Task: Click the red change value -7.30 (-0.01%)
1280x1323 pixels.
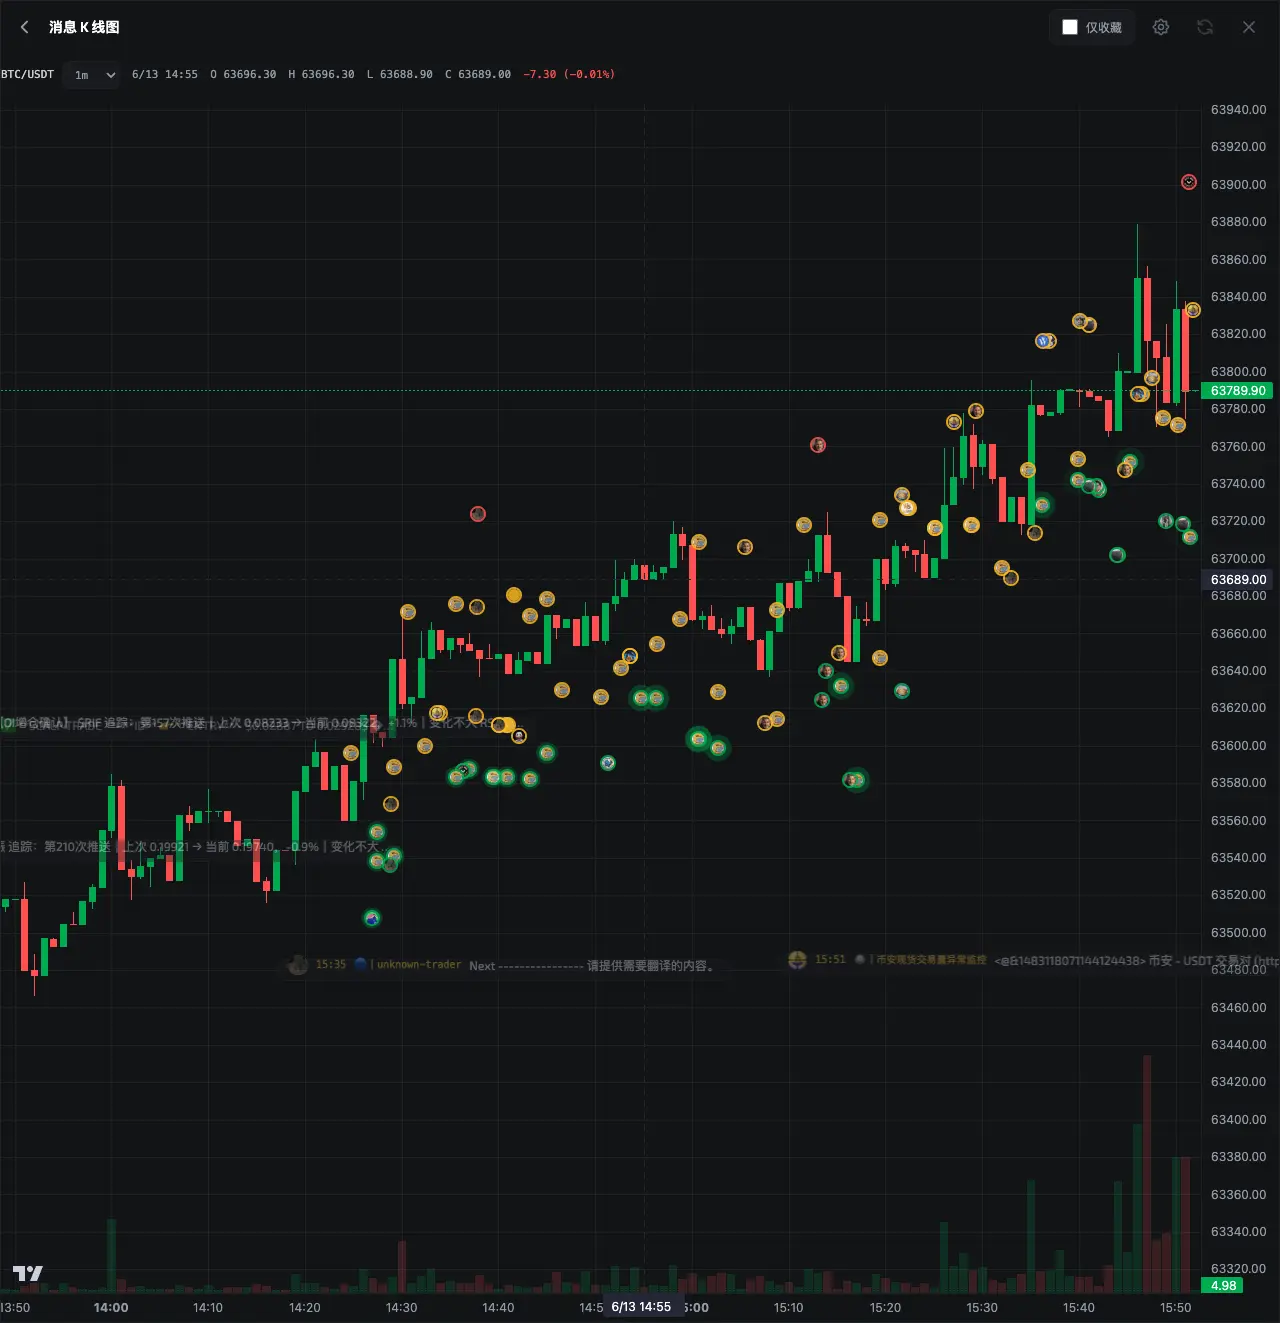Action: pos(569,74)
